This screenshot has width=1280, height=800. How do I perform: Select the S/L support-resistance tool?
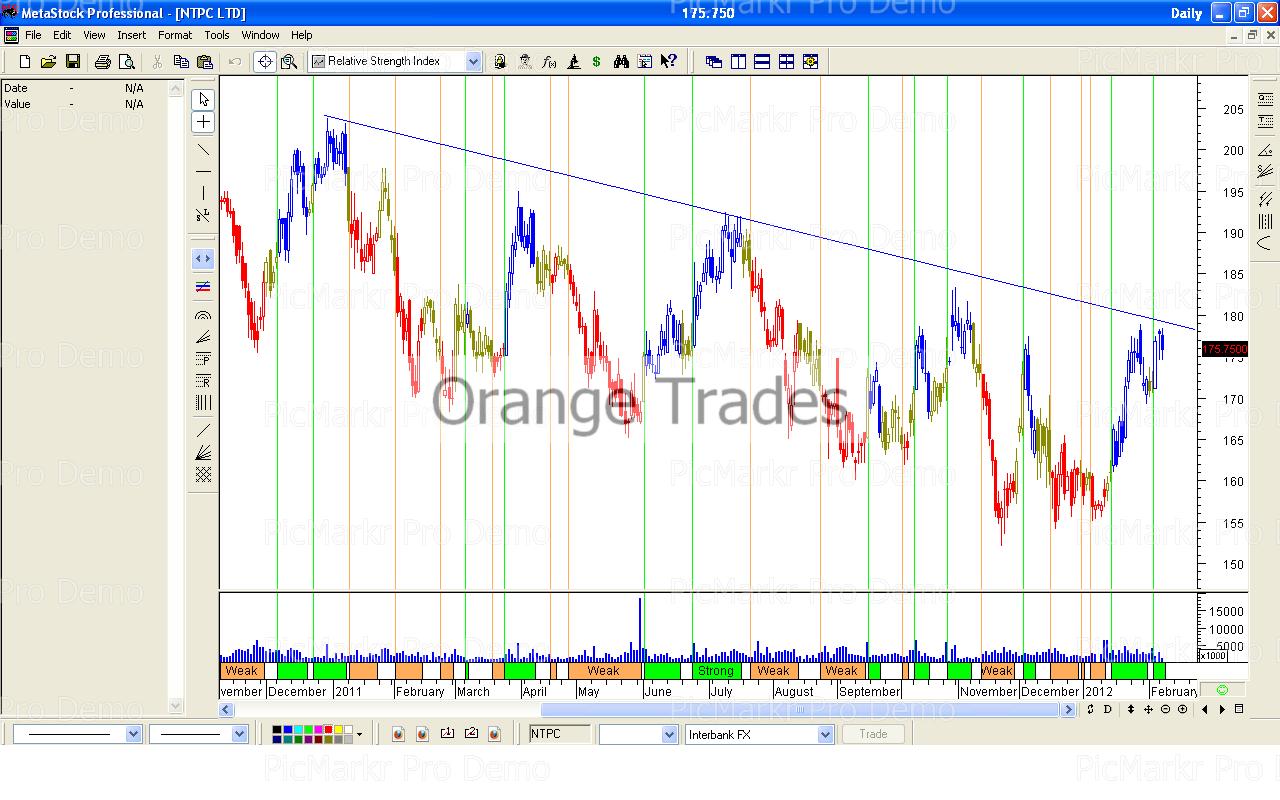pyautogui.click(x=203, y=215)
